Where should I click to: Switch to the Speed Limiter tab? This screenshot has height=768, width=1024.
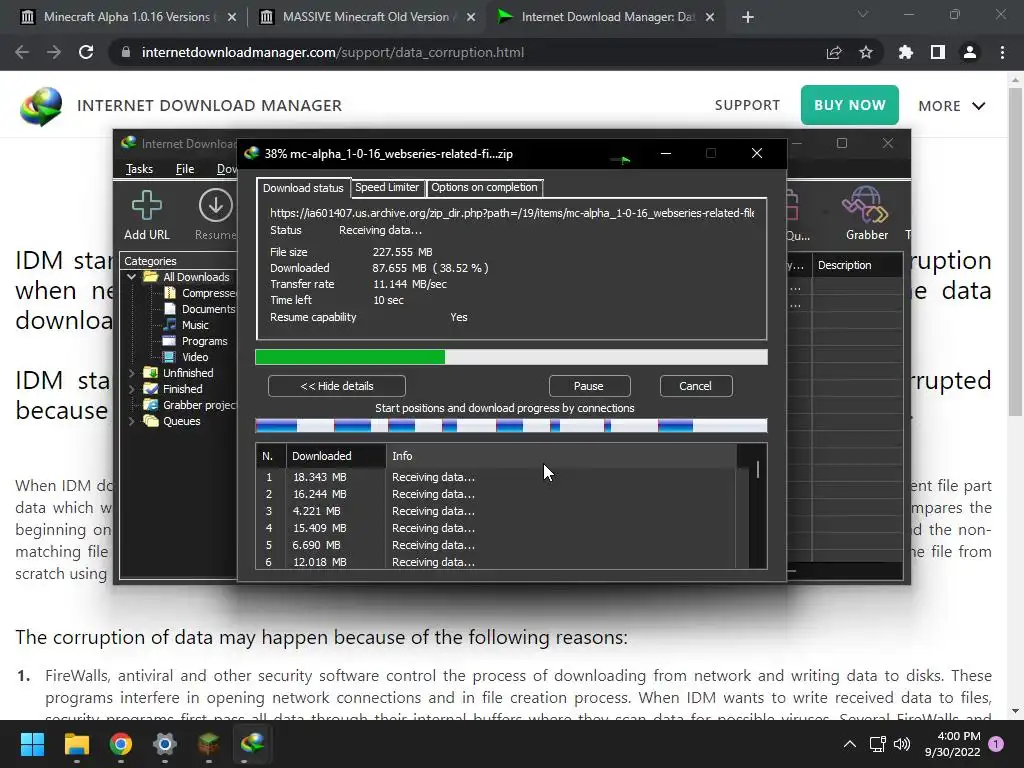387,187
